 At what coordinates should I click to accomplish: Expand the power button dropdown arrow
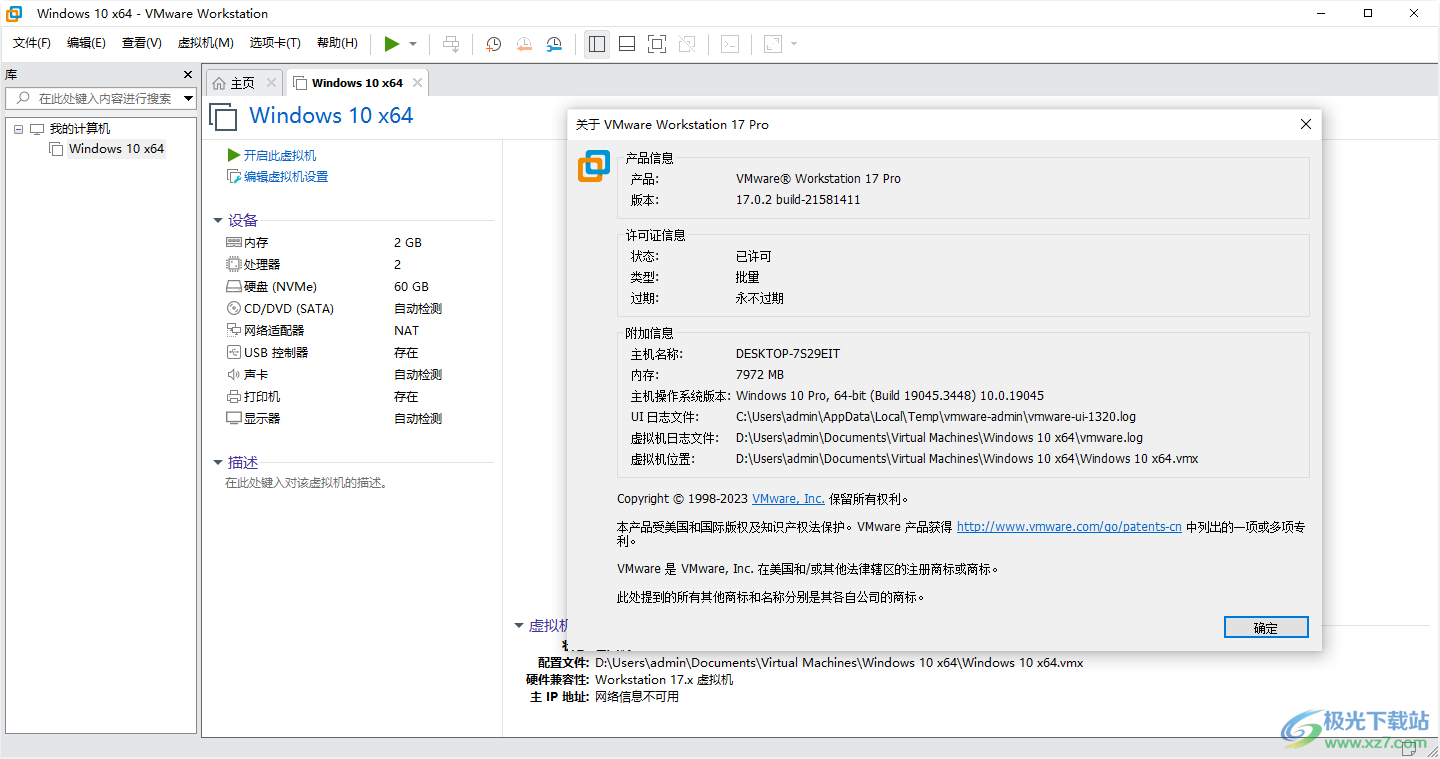[x=411, y=43]
